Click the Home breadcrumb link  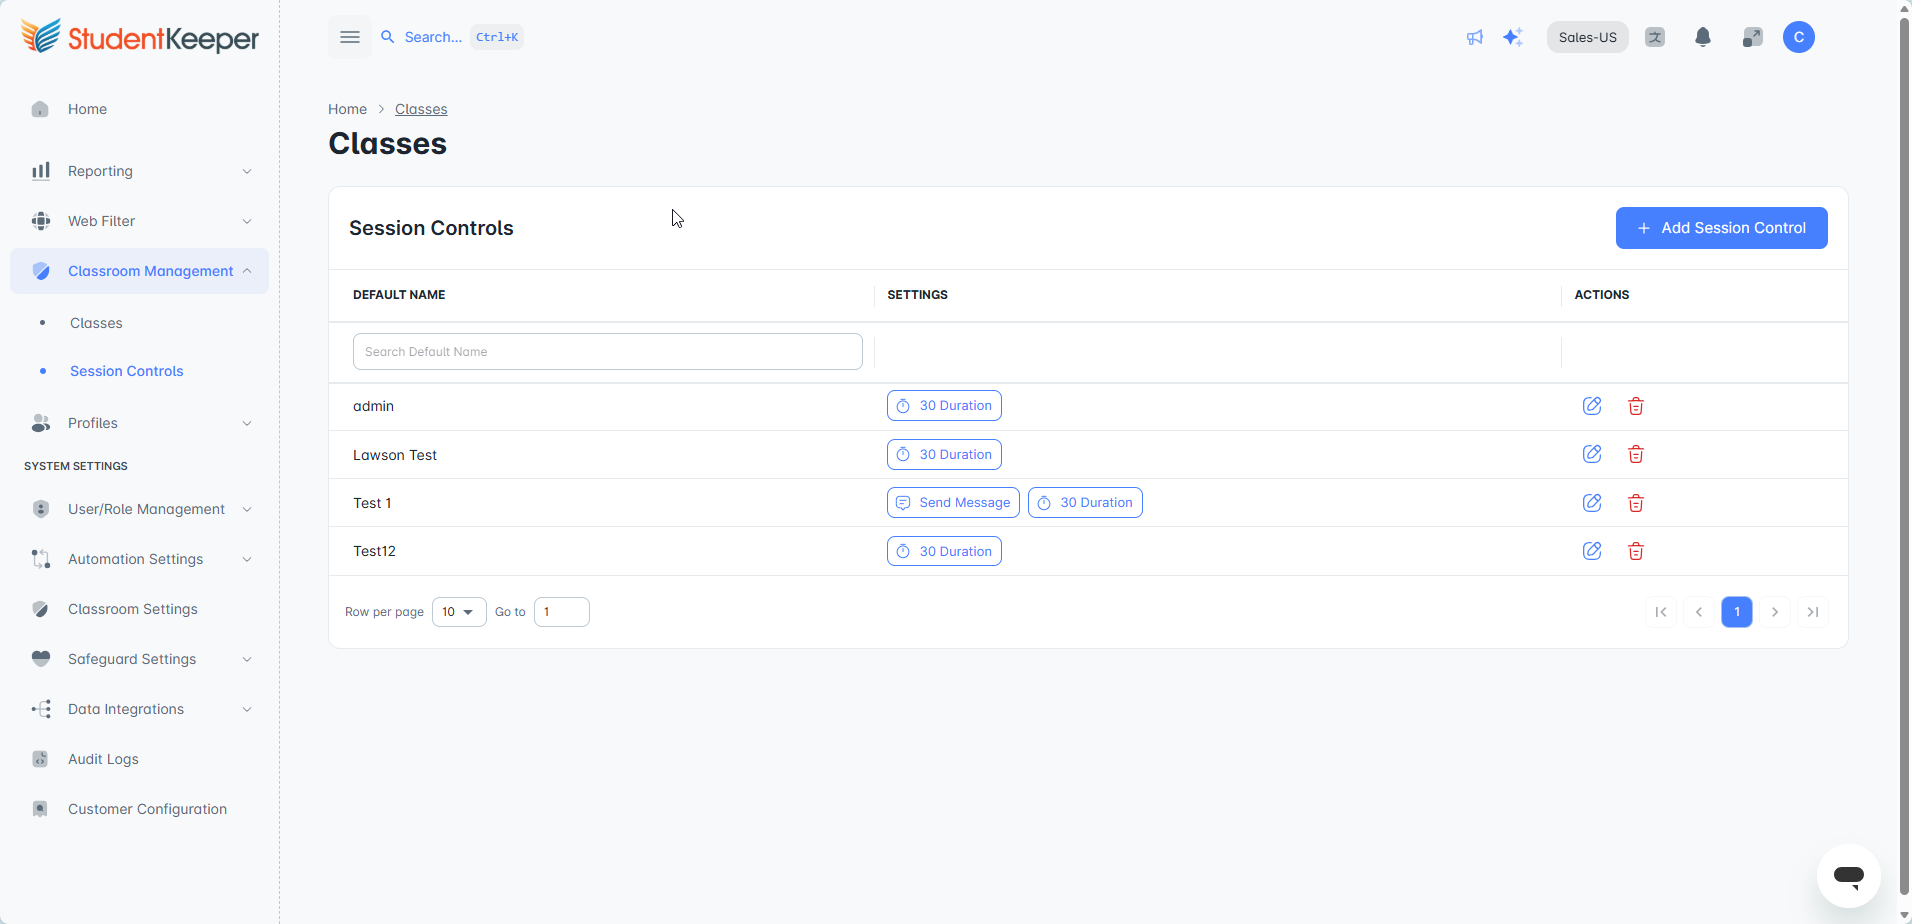[x=347, y=109]
